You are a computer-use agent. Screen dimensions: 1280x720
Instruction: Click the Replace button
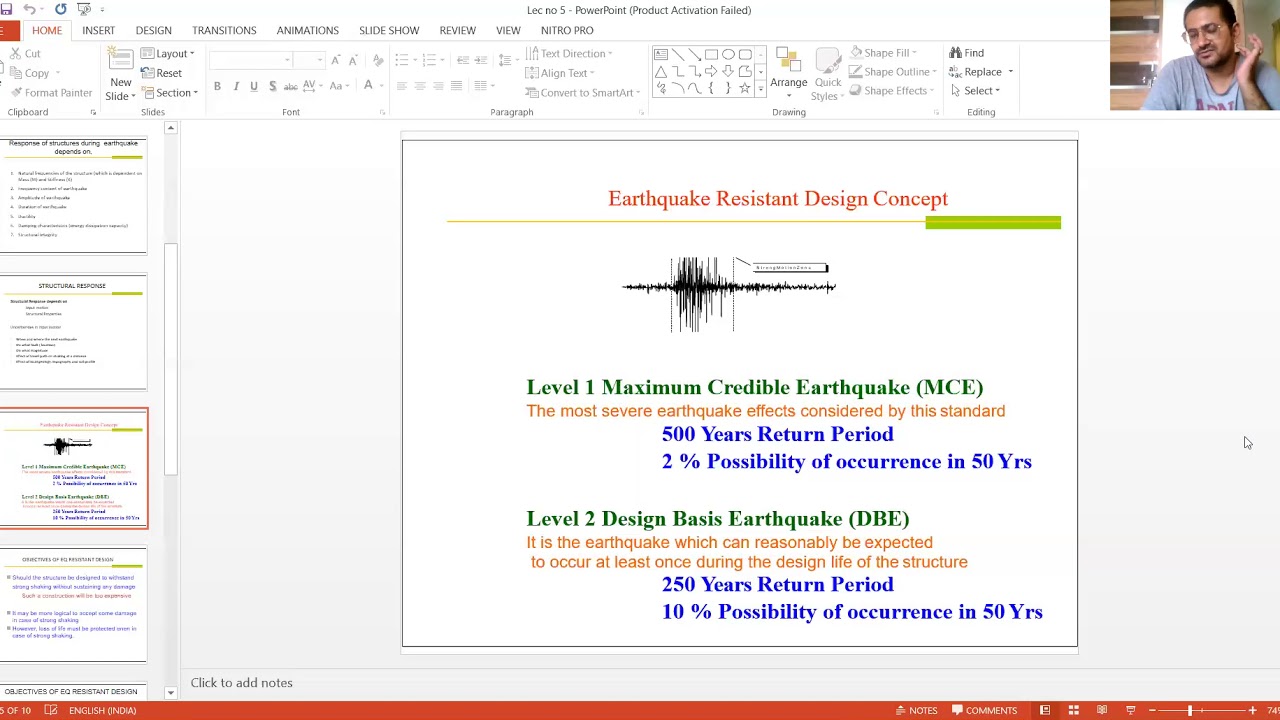click(x=982, y=72)
